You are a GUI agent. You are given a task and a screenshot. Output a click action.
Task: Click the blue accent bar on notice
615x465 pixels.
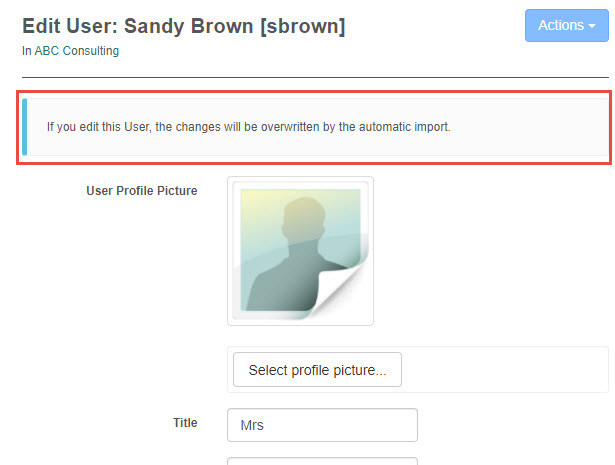click(x=25, y=127)
